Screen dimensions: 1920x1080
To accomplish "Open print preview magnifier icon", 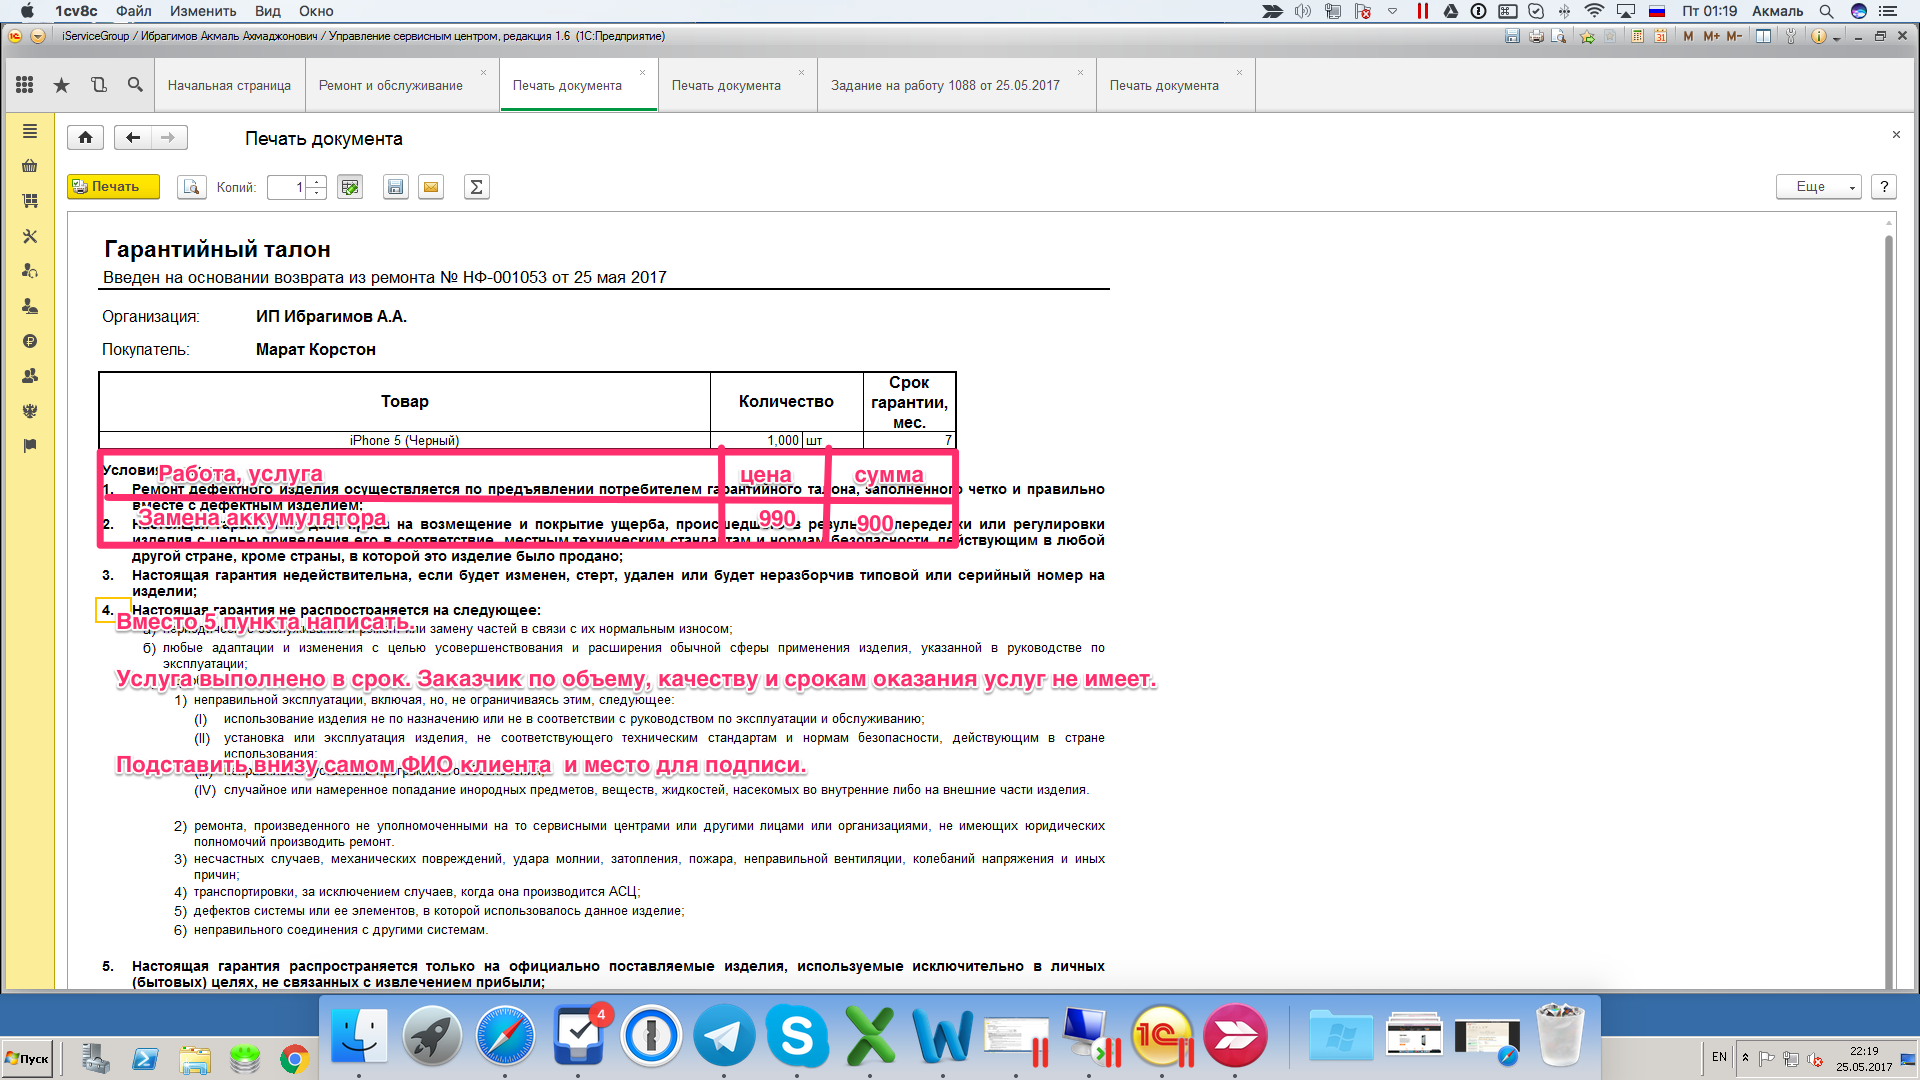I will [x=191, y=187].
